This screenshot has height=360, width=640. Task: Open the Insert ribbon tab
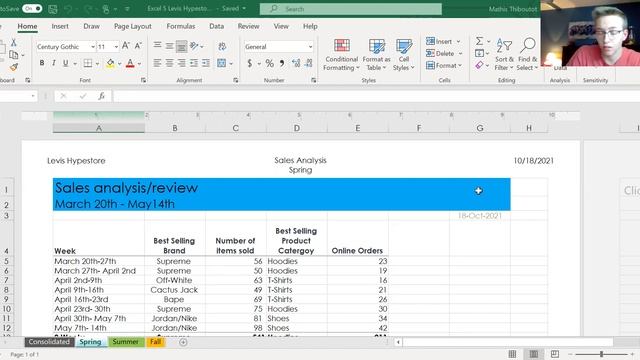60,26
